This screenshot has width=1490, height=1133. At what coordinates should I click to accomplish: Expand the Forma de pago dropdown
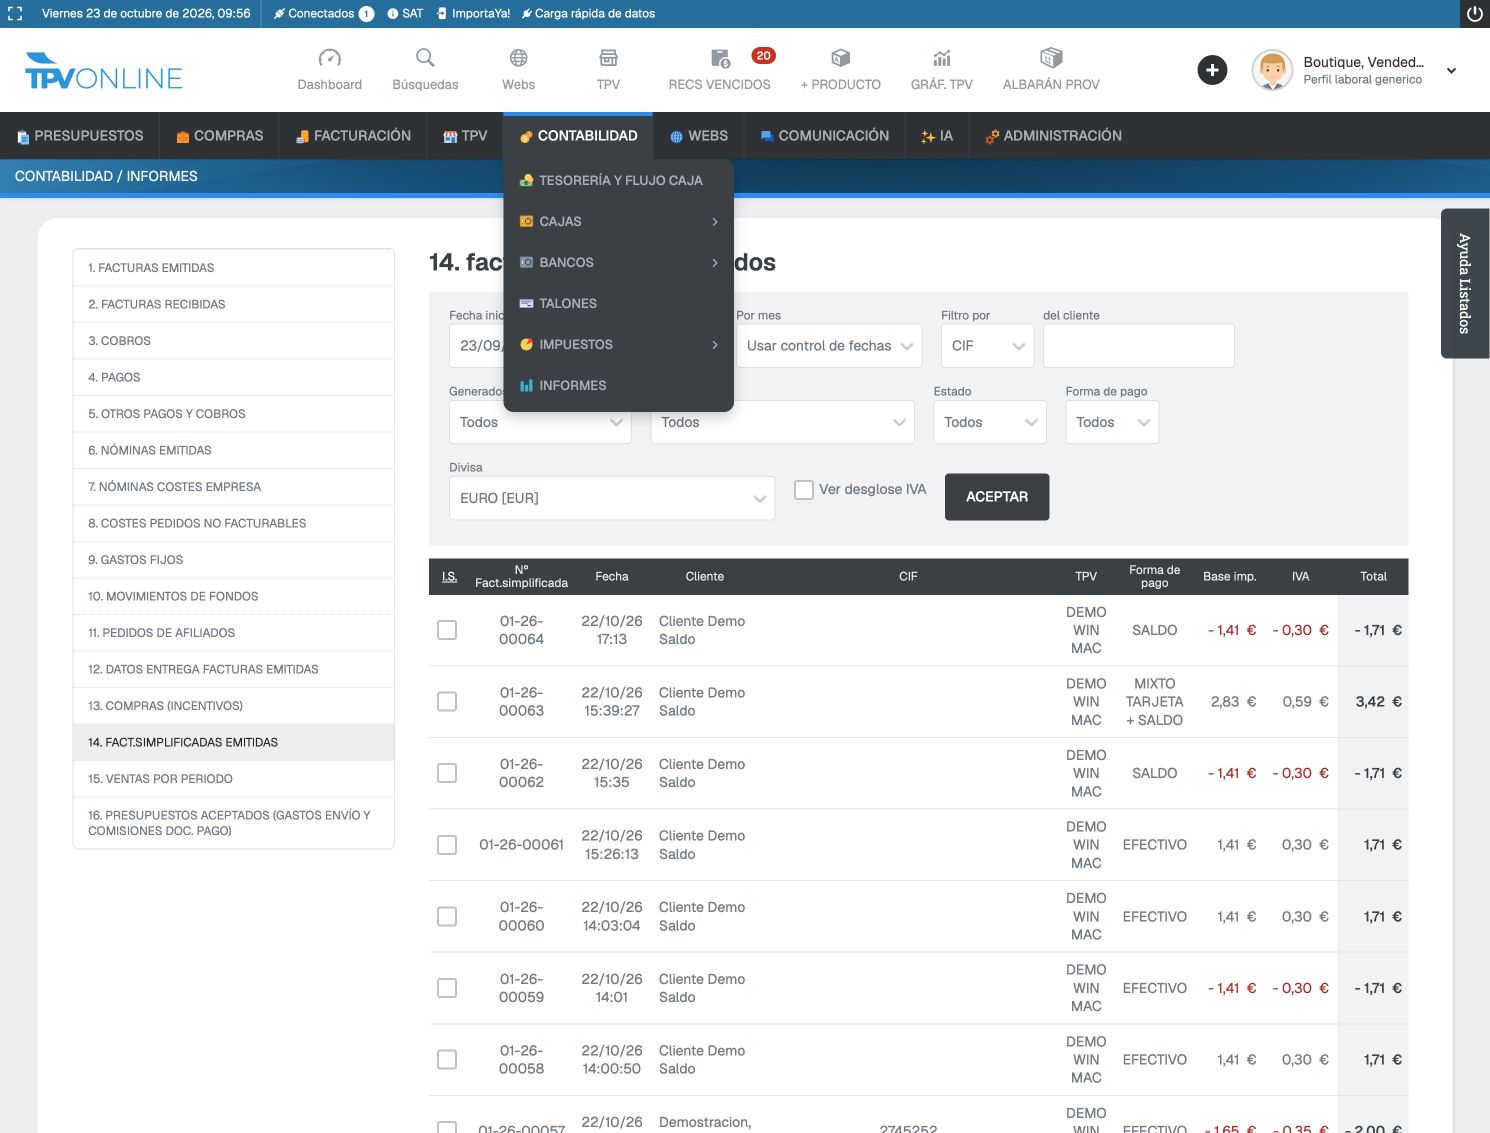click(x=1112, y=422)
